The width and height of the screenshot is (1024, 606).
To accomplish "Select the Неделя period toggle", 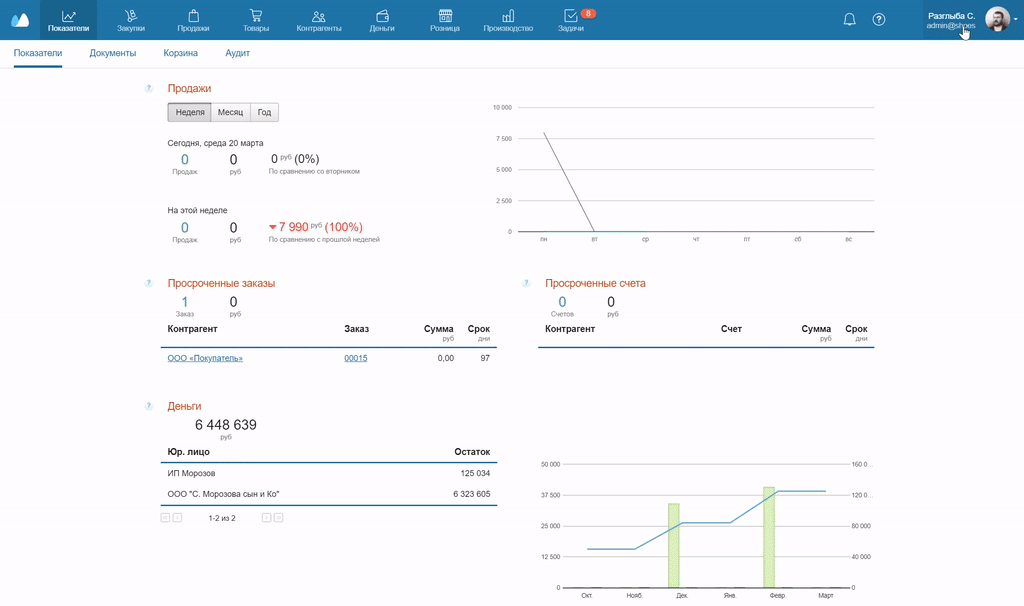I will [190, 112].
